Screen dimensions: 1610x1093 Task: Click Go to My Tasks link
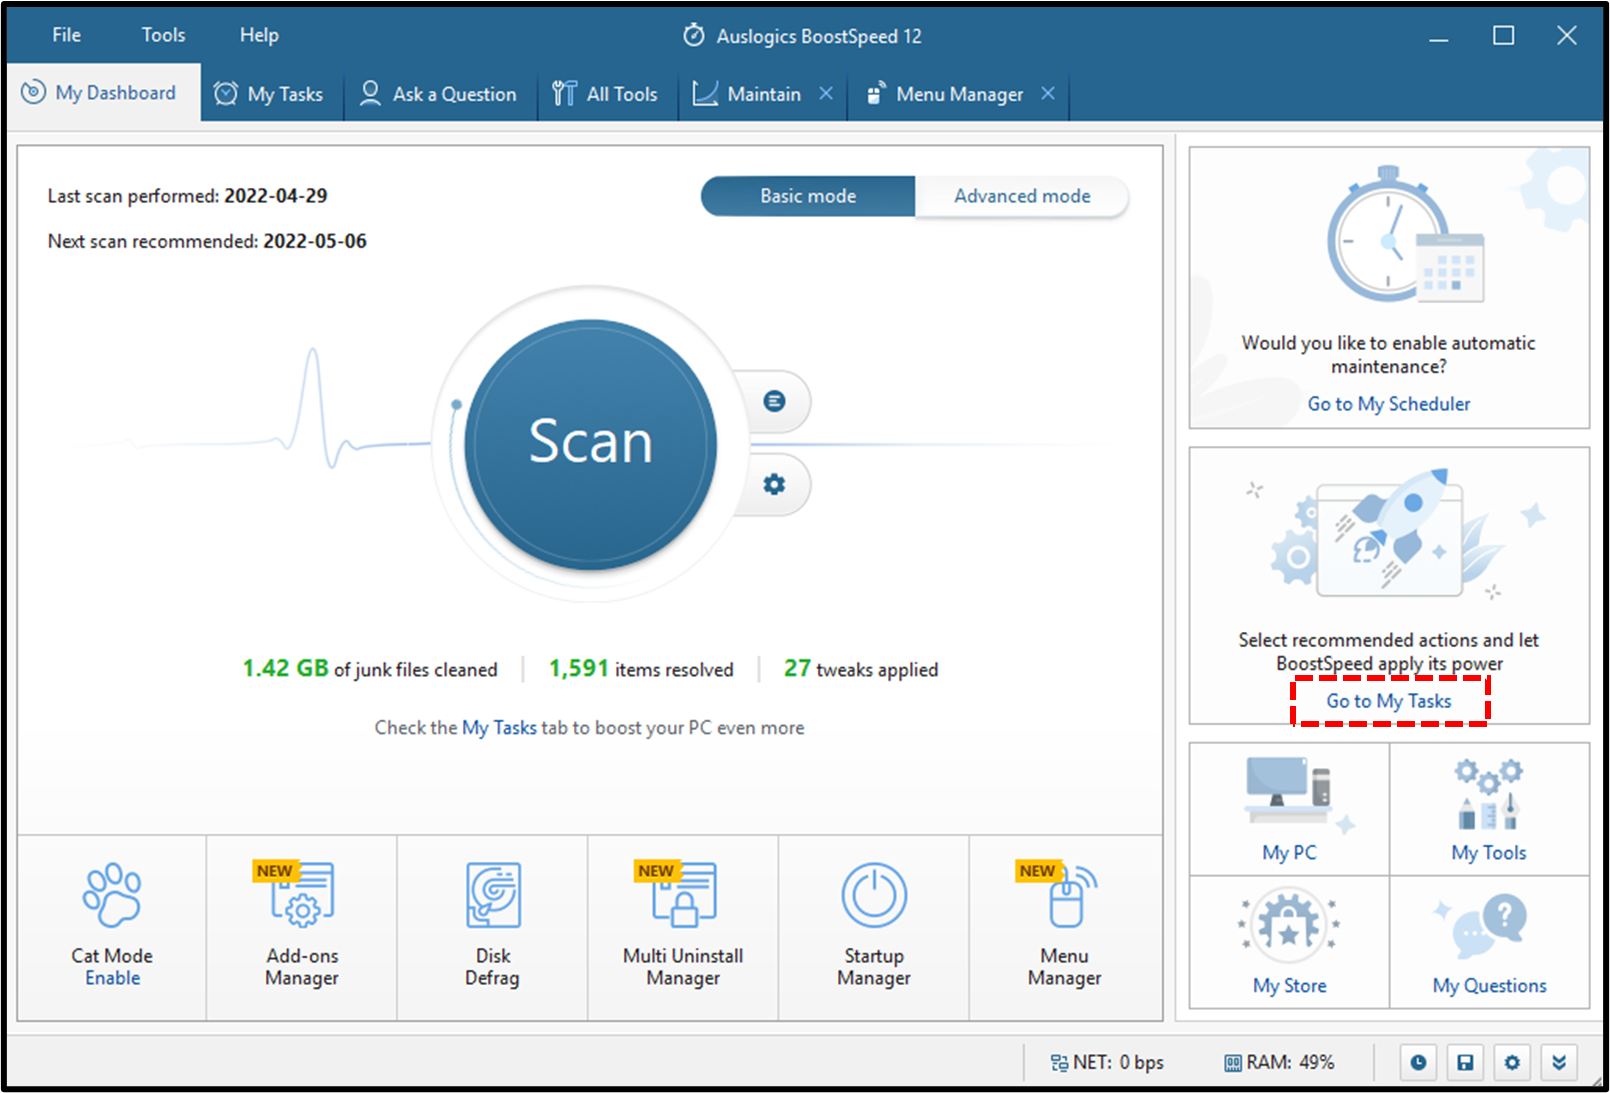point(1389,701)
